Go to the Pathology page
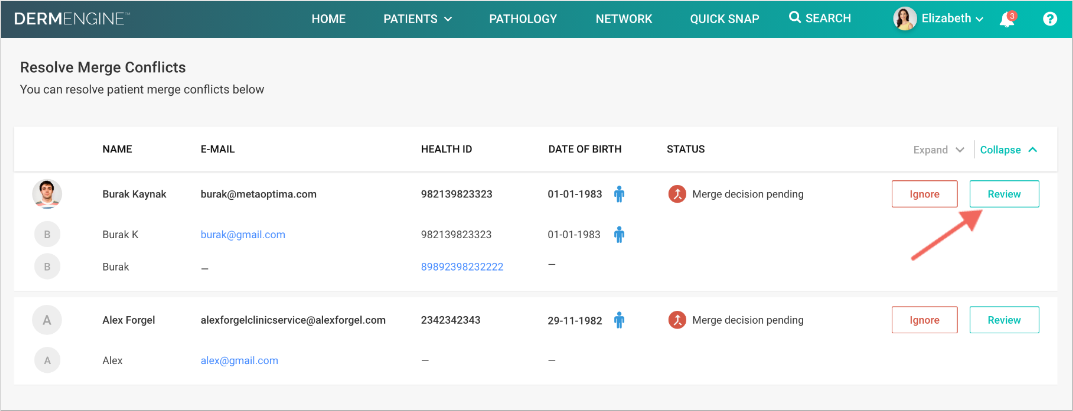Viewport: 1073px width, 411px height. pyautogui.click(x=523, y=19)
